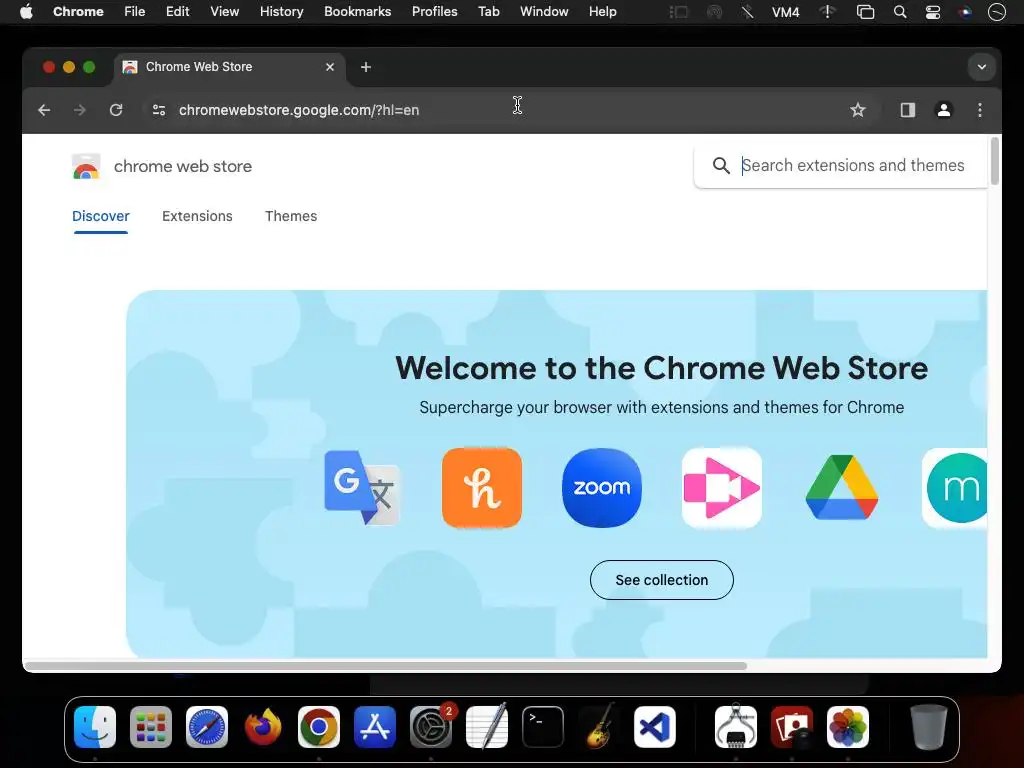The image size is (1024, 768).
Task: Open the Zoom extension icon
Action: click(x=601, y=488)
